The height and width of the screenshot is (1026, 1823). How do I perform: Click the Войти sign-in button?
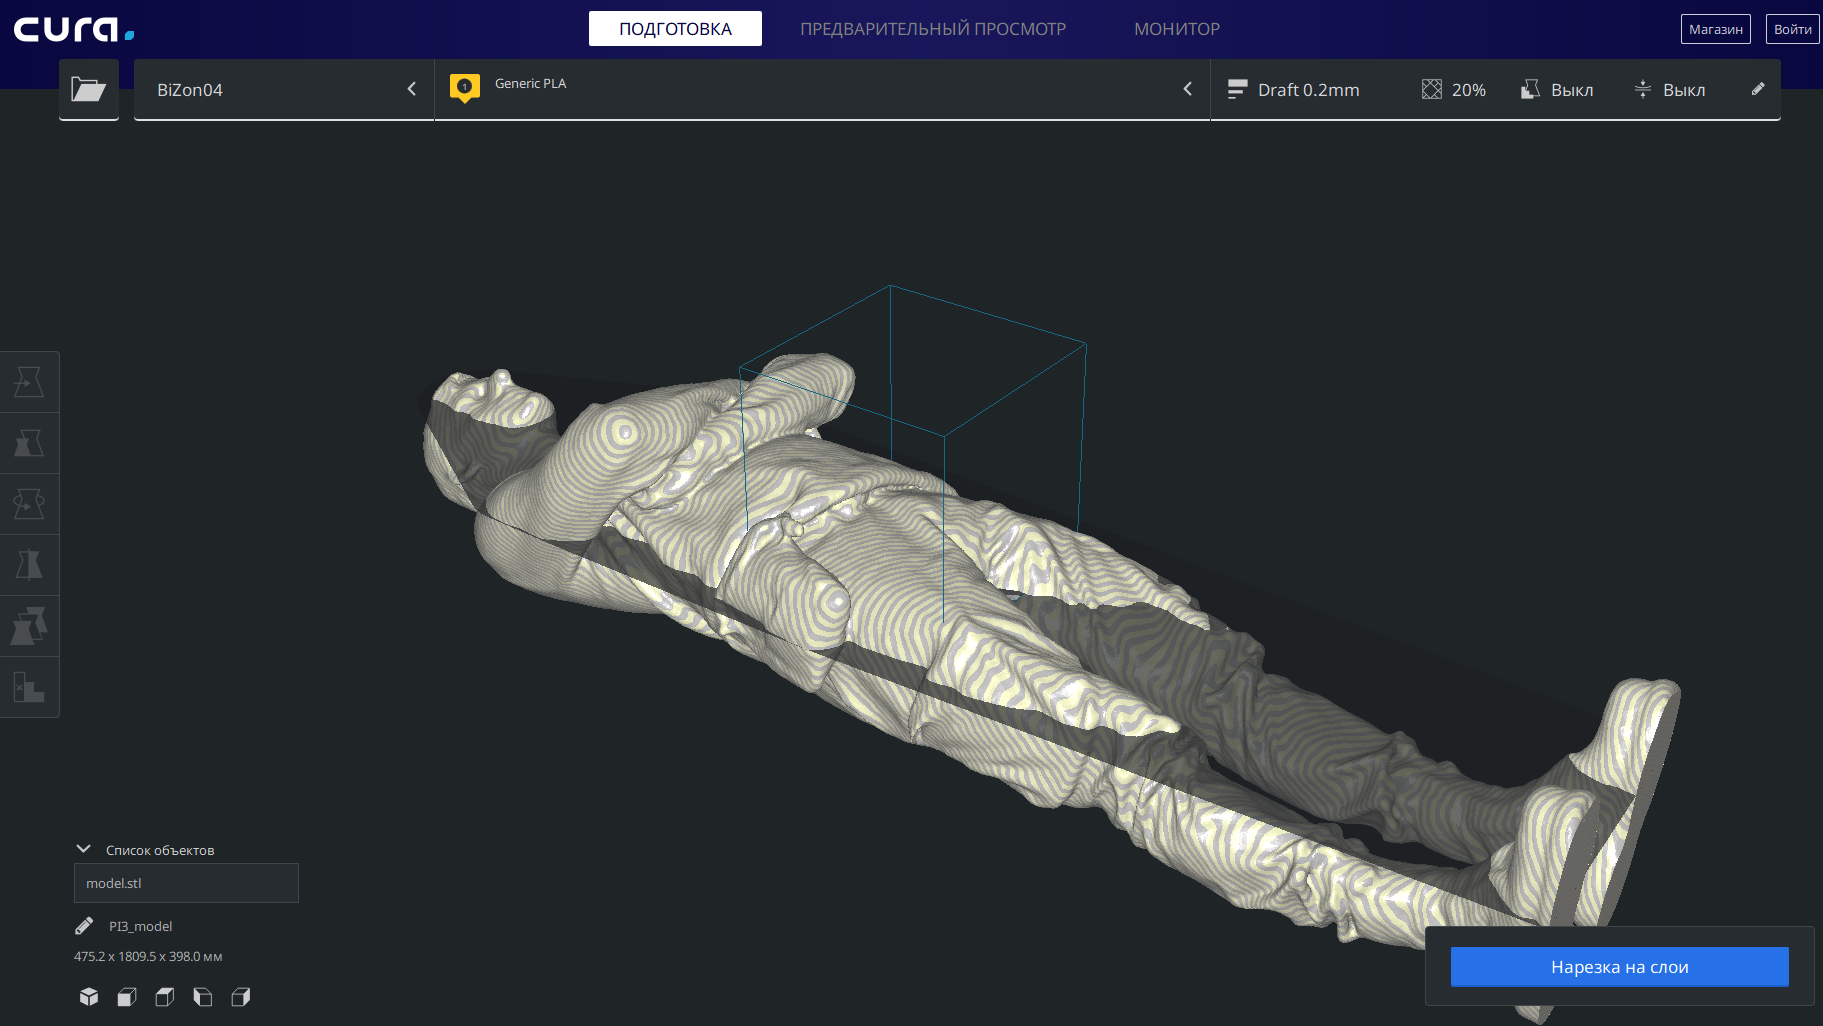pos(1793,29)
